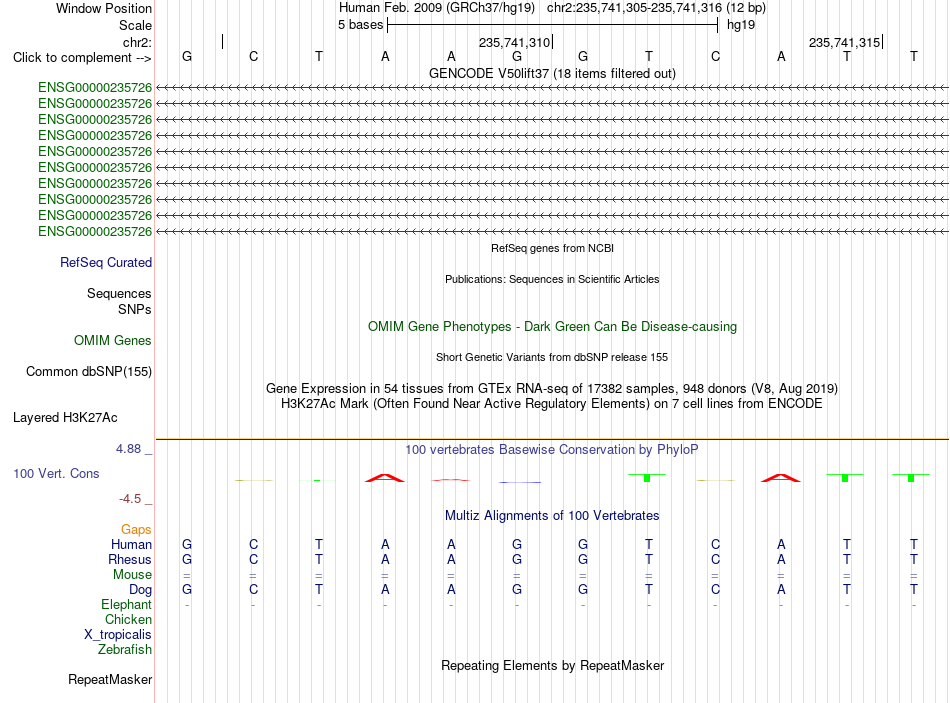Open OMIM Gene Phenotypes track title

552,327
